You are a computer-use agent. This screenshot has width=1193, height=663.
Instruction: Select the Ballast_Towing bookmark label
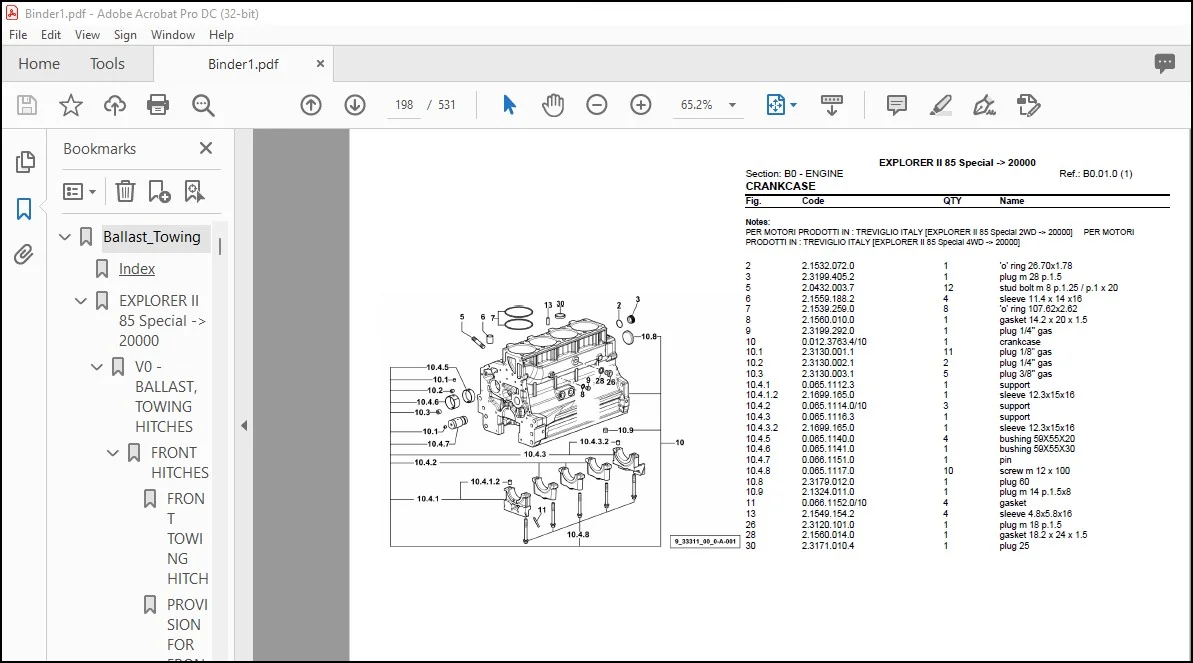click(152, 237)
